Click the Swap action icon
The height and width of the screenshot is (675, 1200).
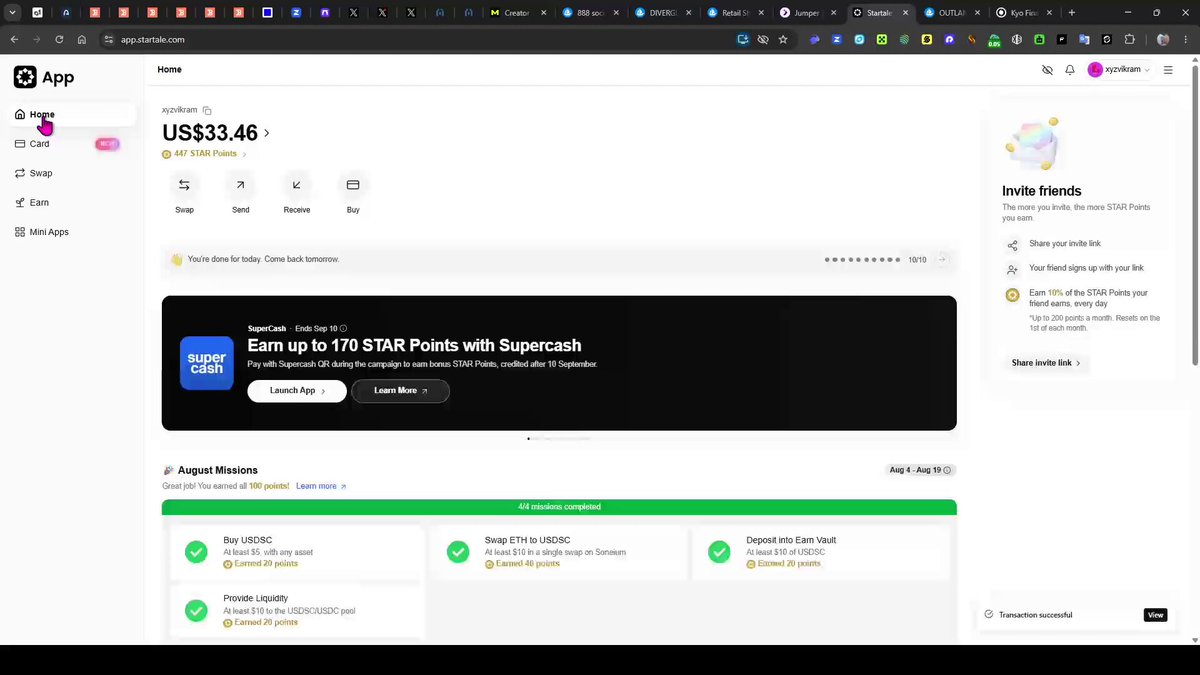pyautogui.click(x=184, y=185)
